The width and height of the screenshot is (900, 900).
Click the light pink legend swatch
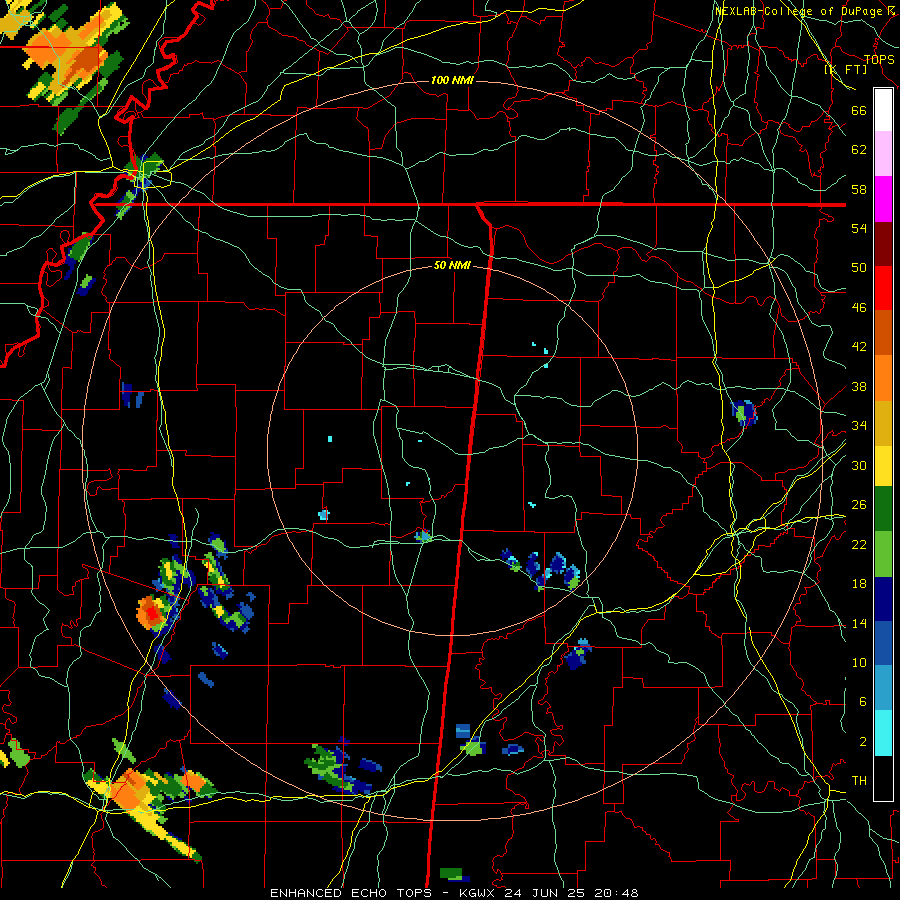point(883,154)
